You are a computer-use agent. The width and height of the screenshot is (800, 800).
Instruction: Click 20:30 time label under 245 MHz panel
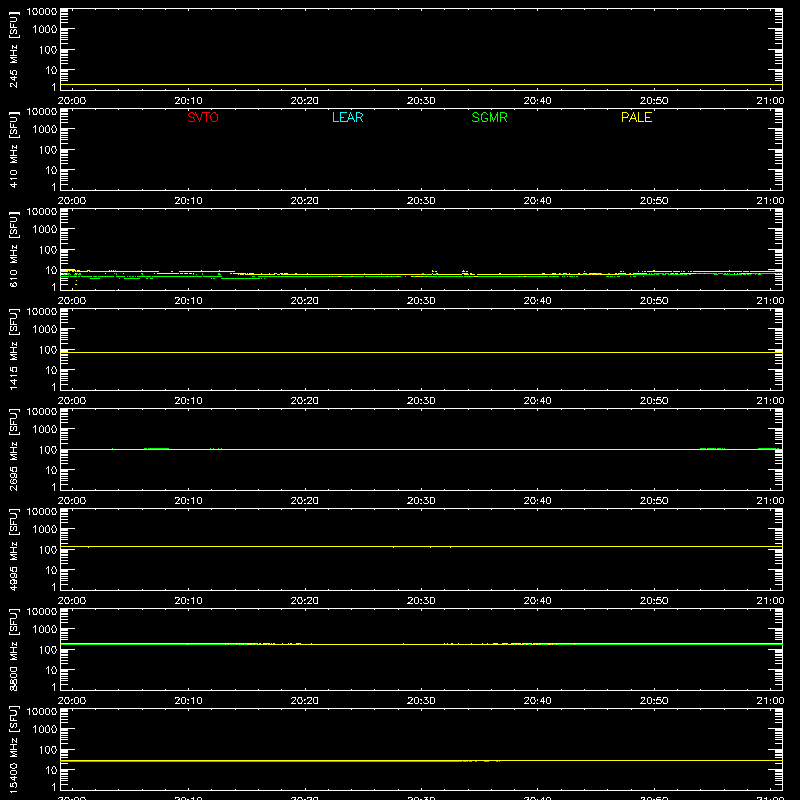click(421, 101)
